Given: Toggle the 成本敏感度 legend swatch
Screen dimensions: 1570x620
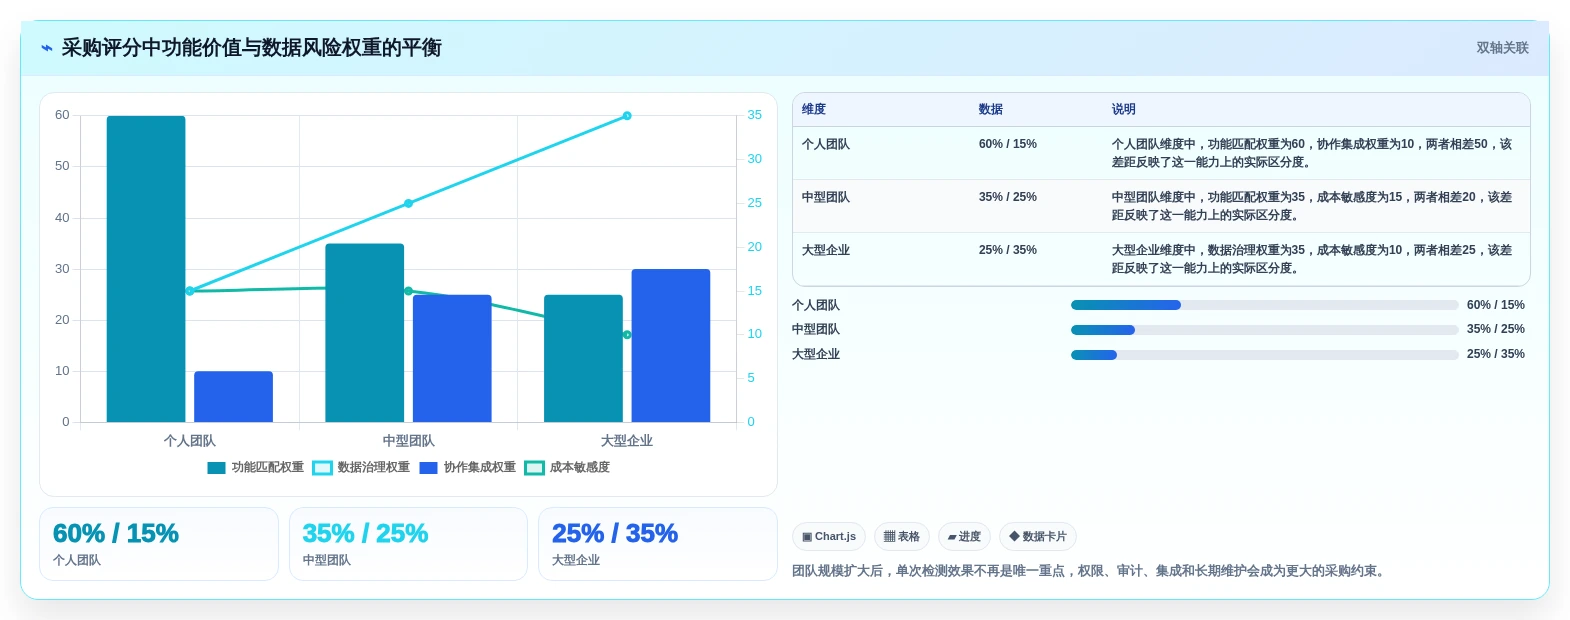Looking at the screenshot, I should pos(534,468).
